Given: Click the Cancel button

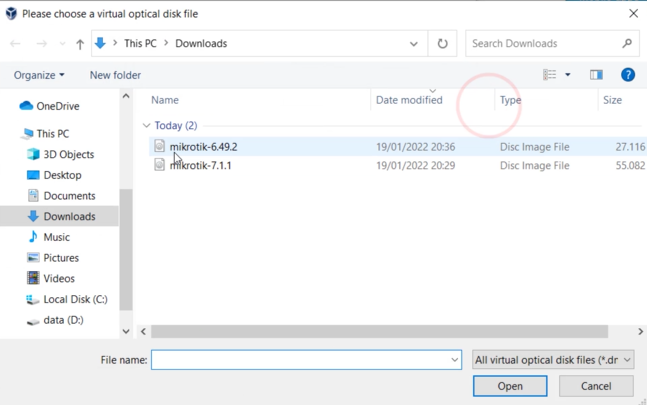Looking at the screenshot, I should tap(596, 386).
